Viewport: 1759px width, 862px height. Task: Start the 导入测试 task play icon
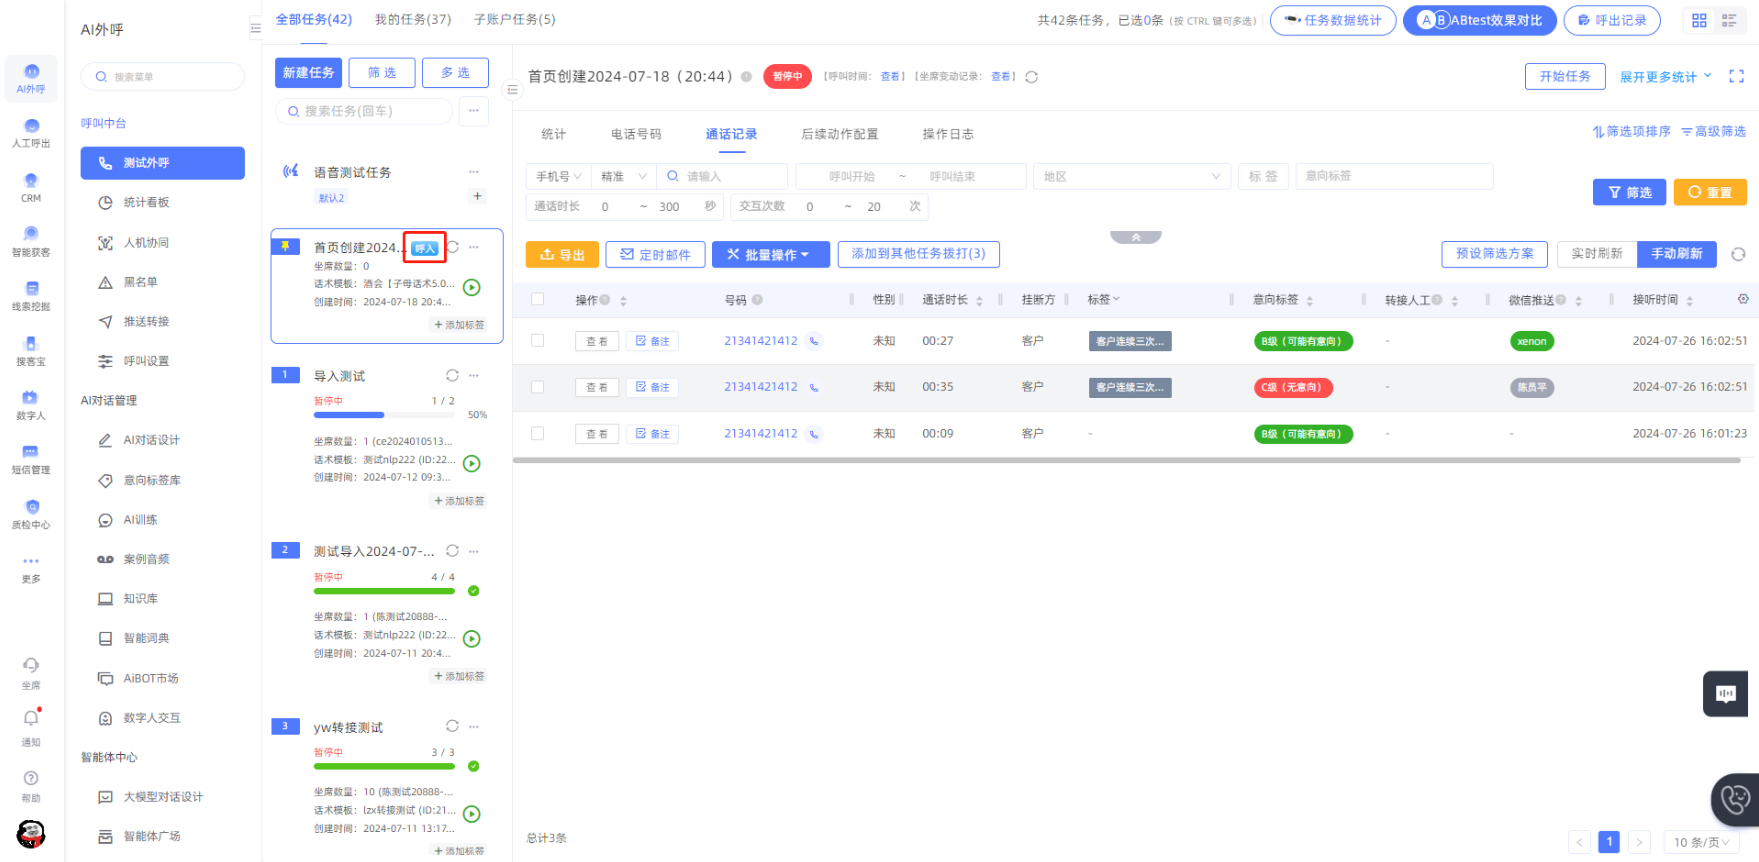[472, 463]
